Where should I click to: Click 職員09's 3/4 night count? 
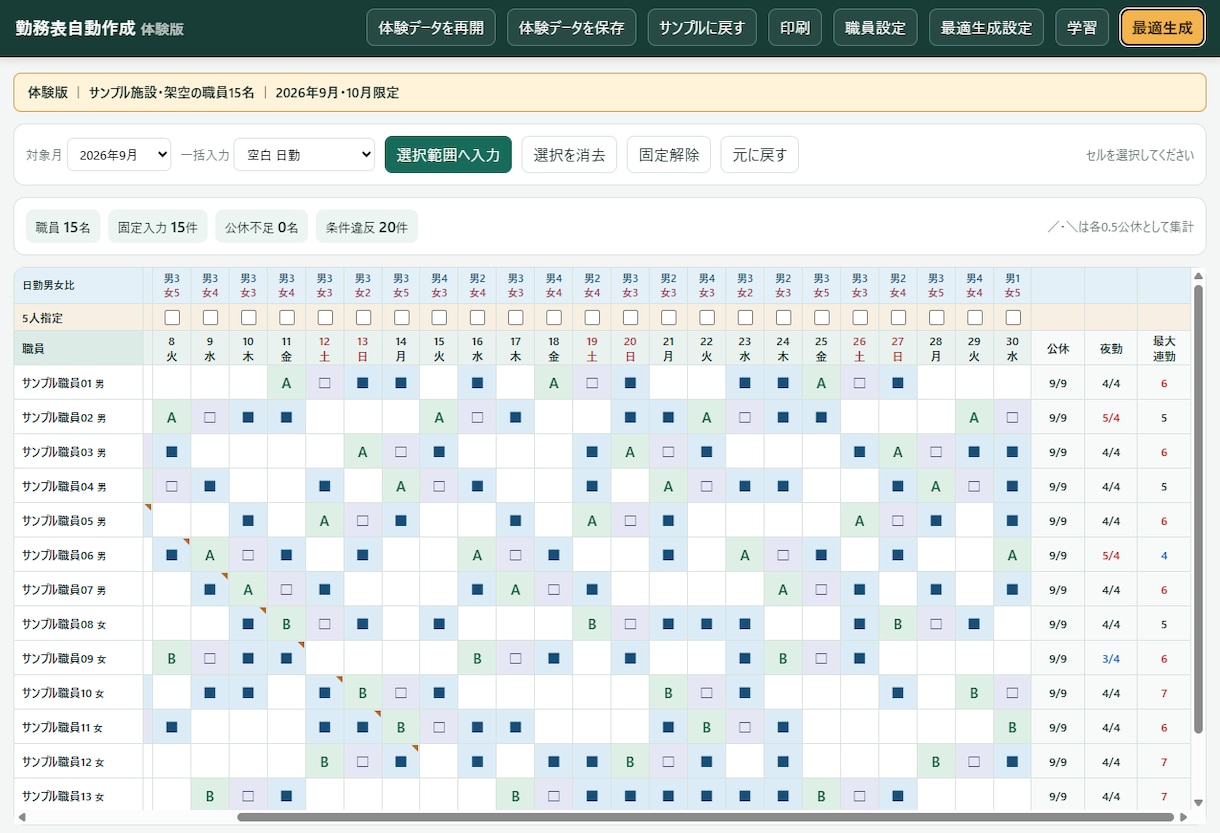pos(1111,659)
